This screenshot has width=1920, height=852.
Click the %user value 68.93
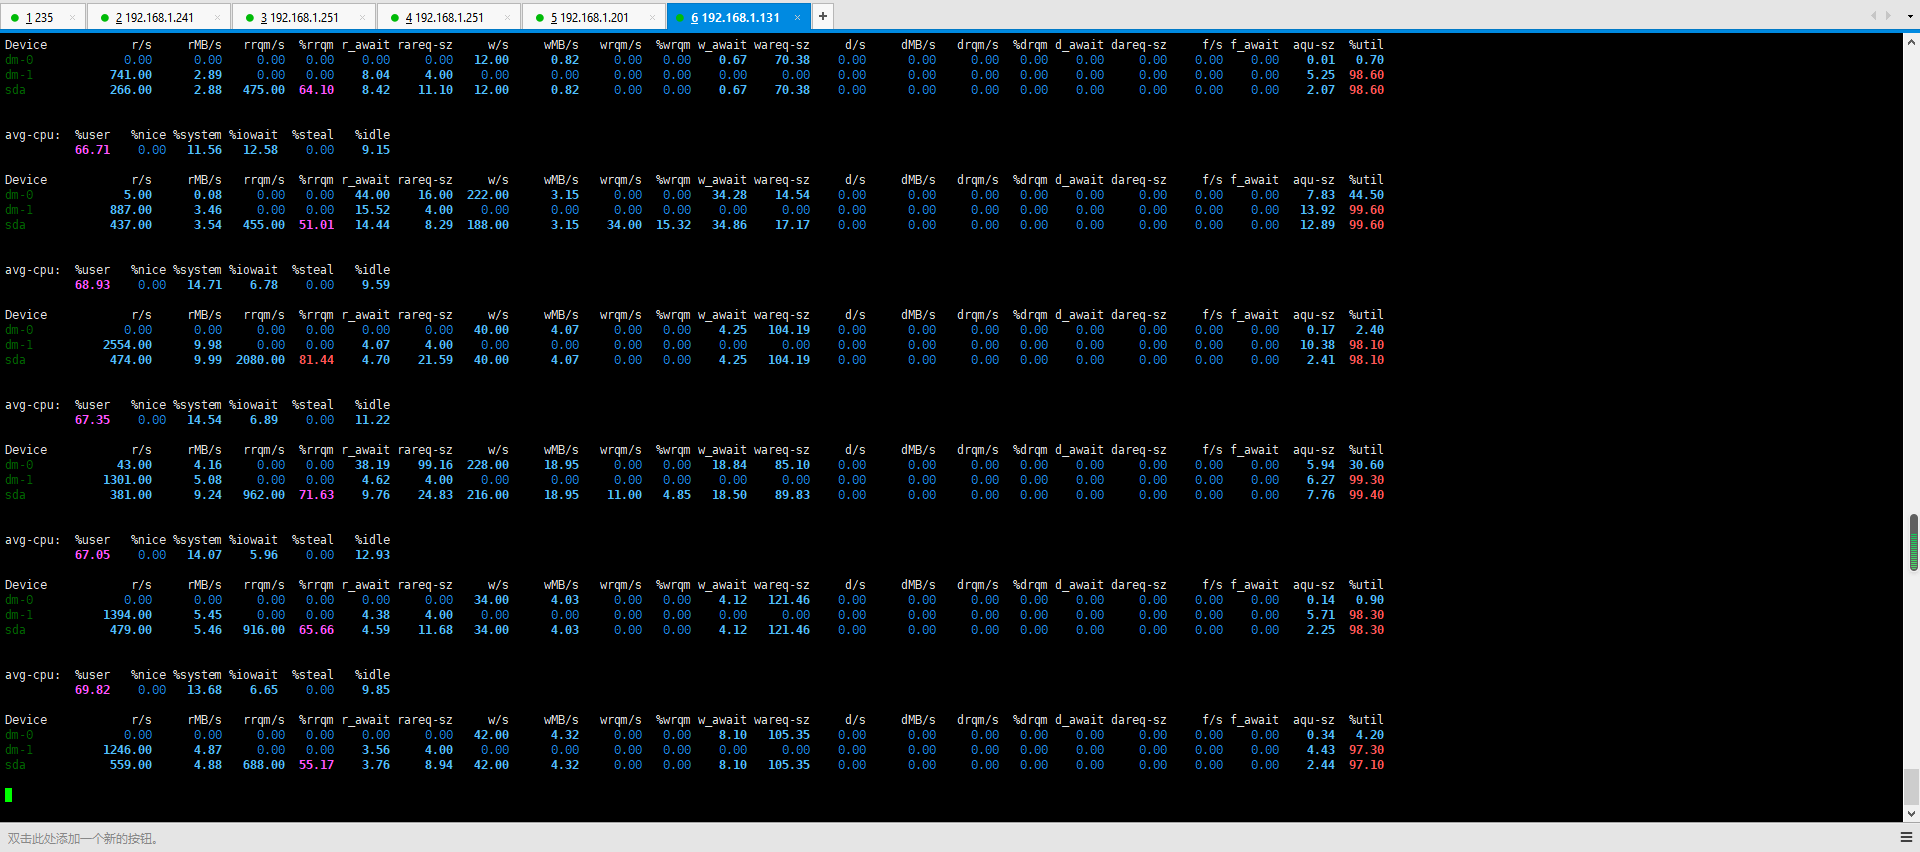point(92,285)
